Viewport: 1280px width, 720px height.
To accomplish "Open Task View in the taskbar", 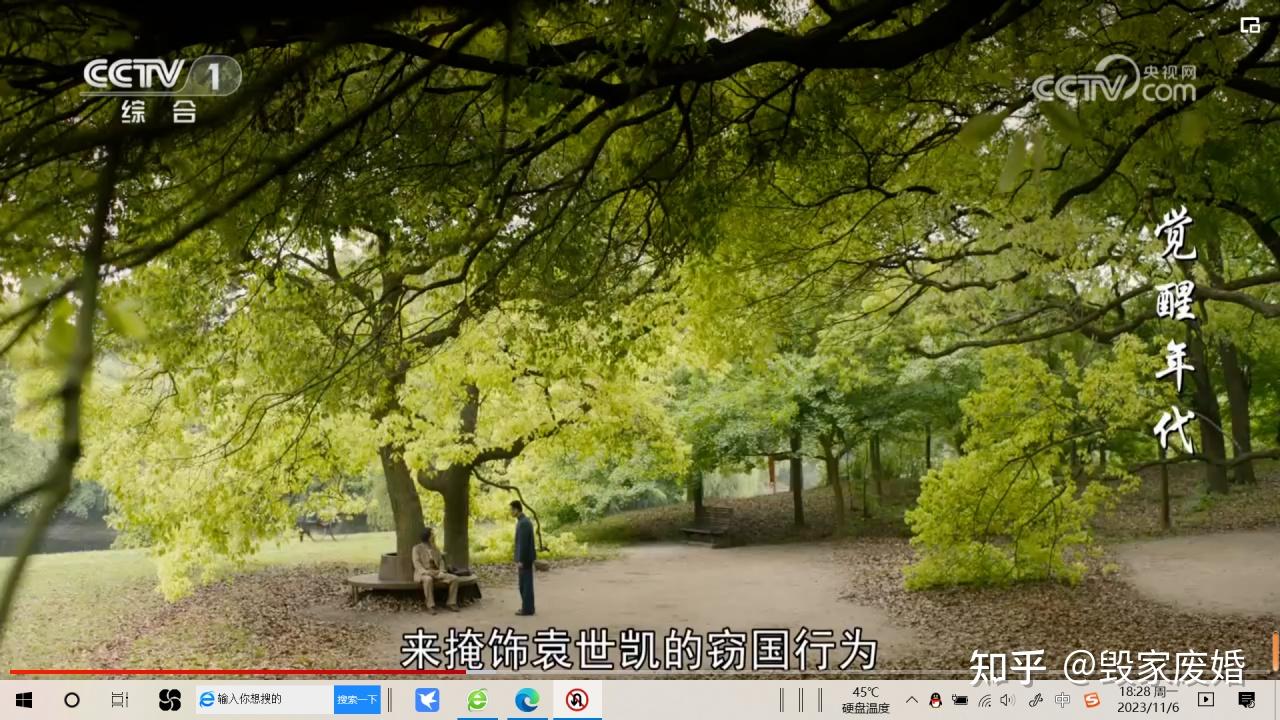I will pos(120,700).
